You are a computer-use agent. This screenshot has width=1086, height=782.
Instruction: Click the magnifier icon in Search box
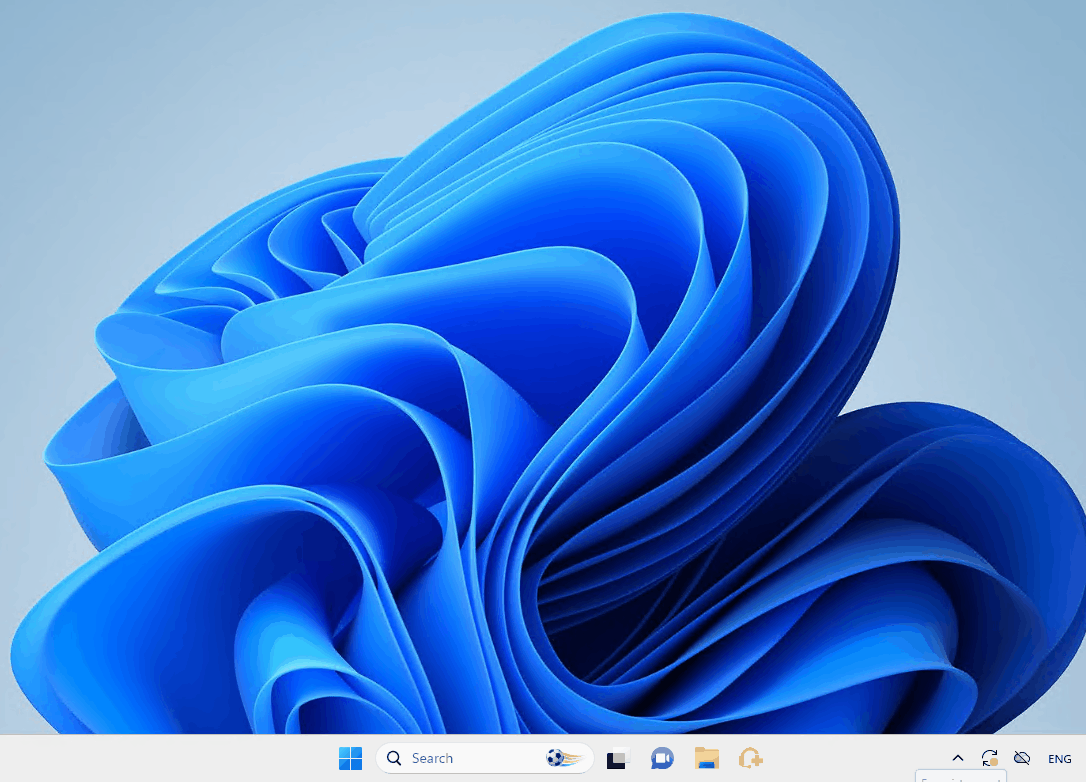[394, 758]
